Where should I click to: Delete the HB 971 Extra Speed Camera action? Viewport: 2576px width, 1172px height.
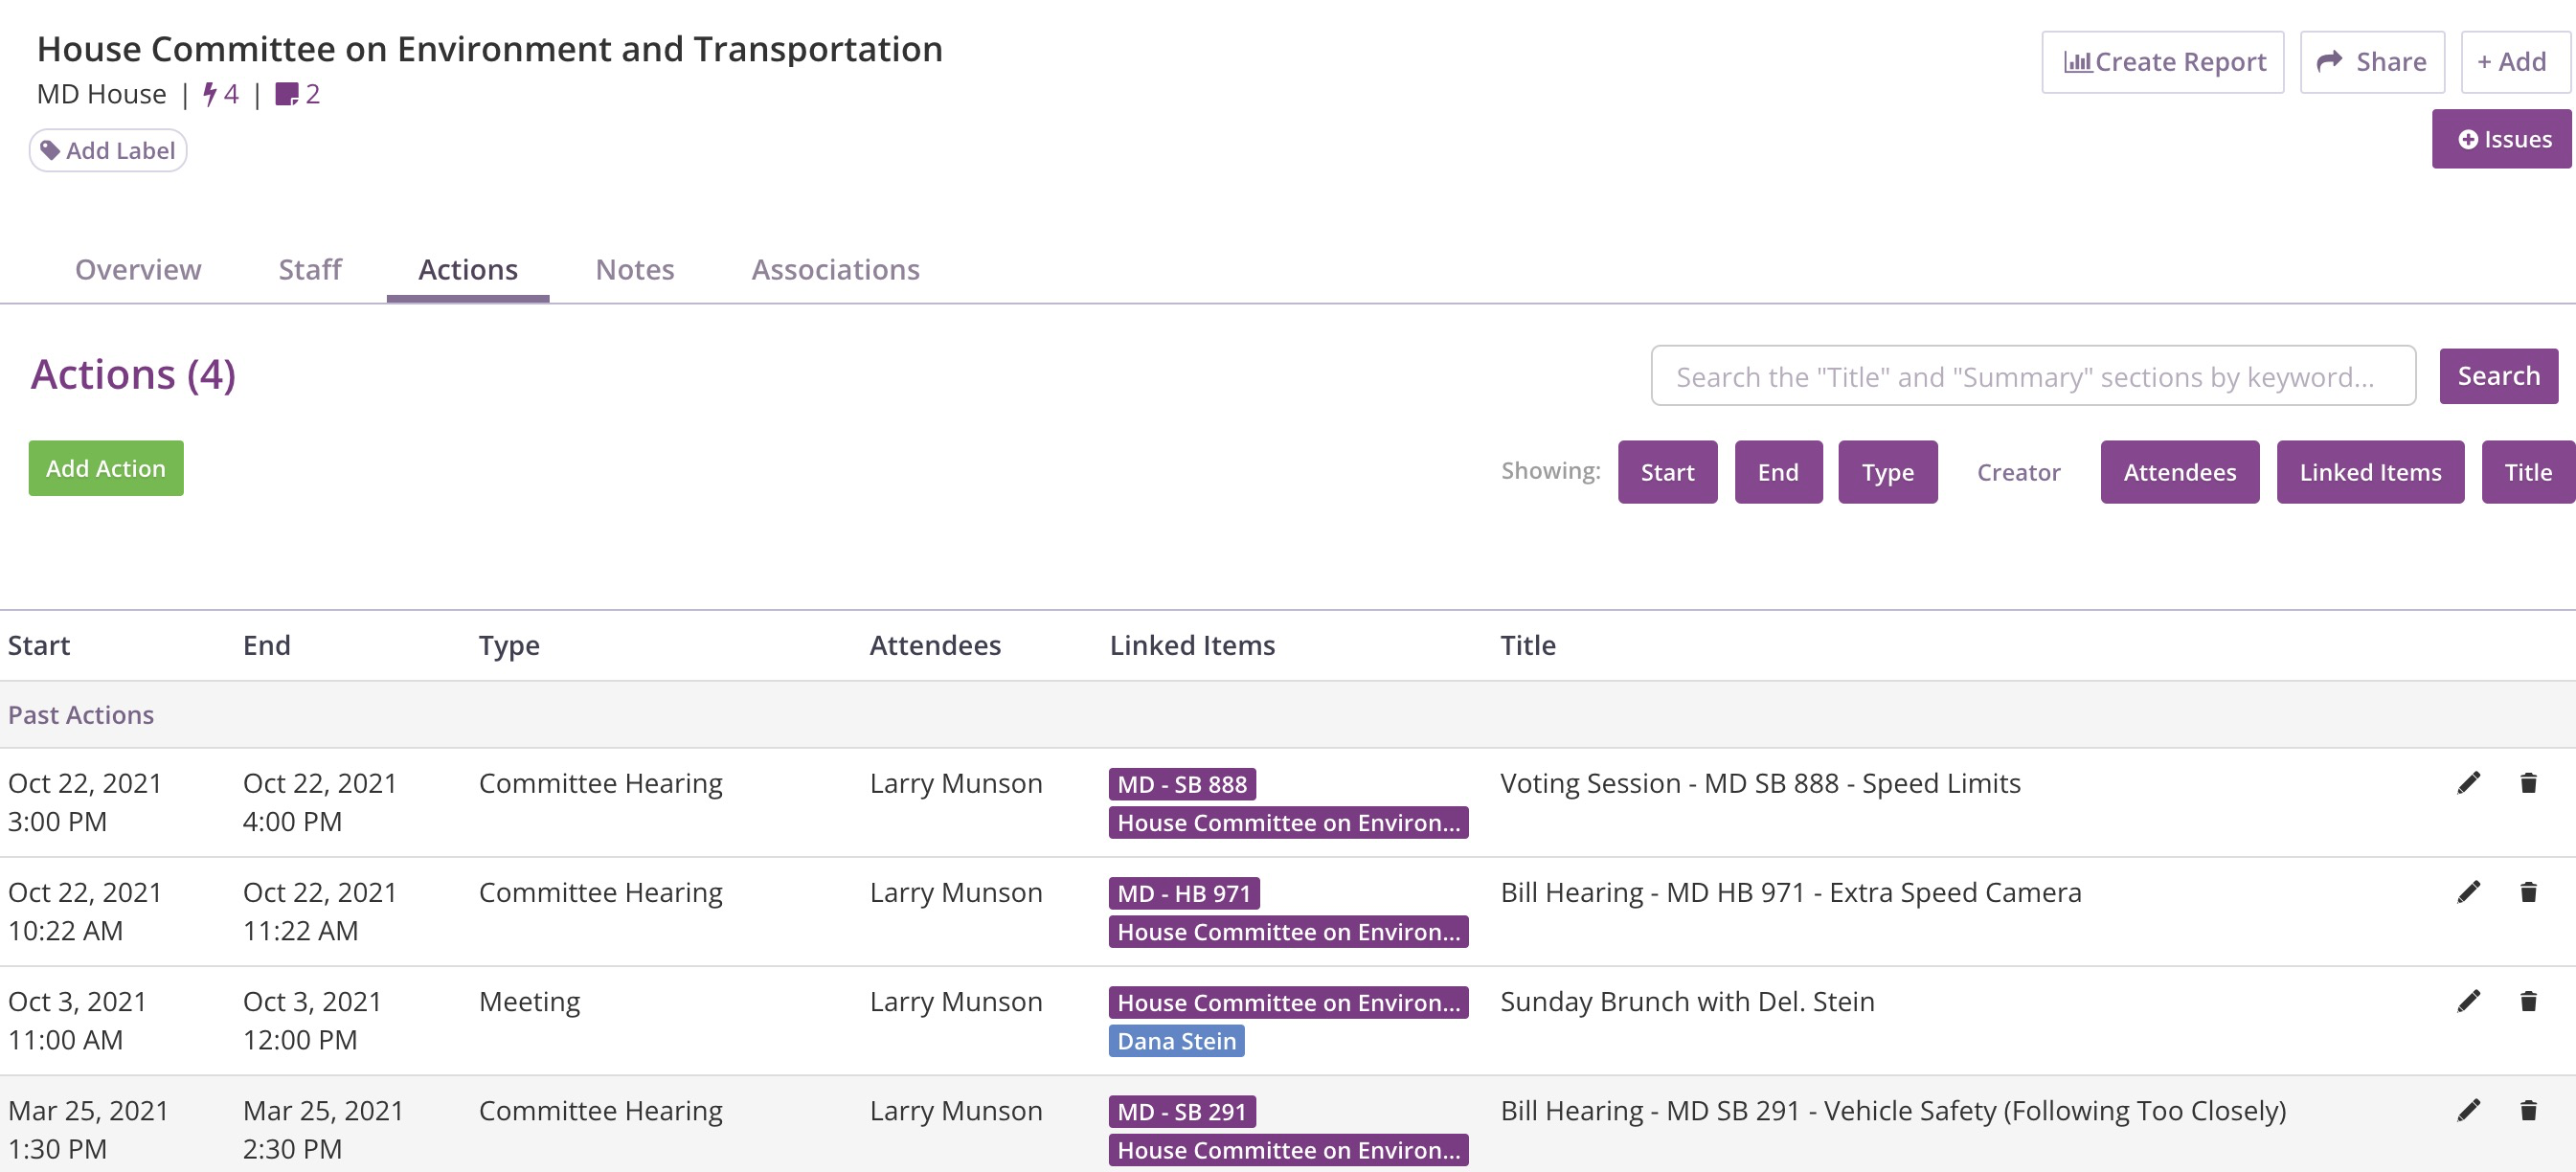click(x=2528, y=892)
